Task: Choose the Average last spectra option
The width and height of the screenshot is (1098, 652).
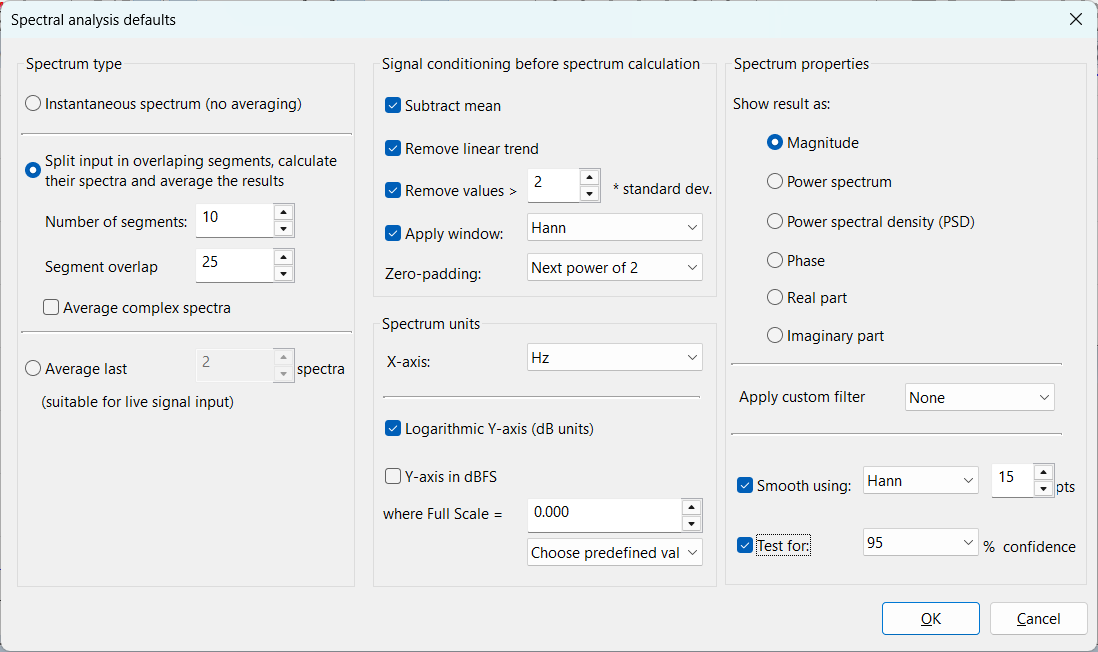Action: pyautogui.click(x=34, y=369)
